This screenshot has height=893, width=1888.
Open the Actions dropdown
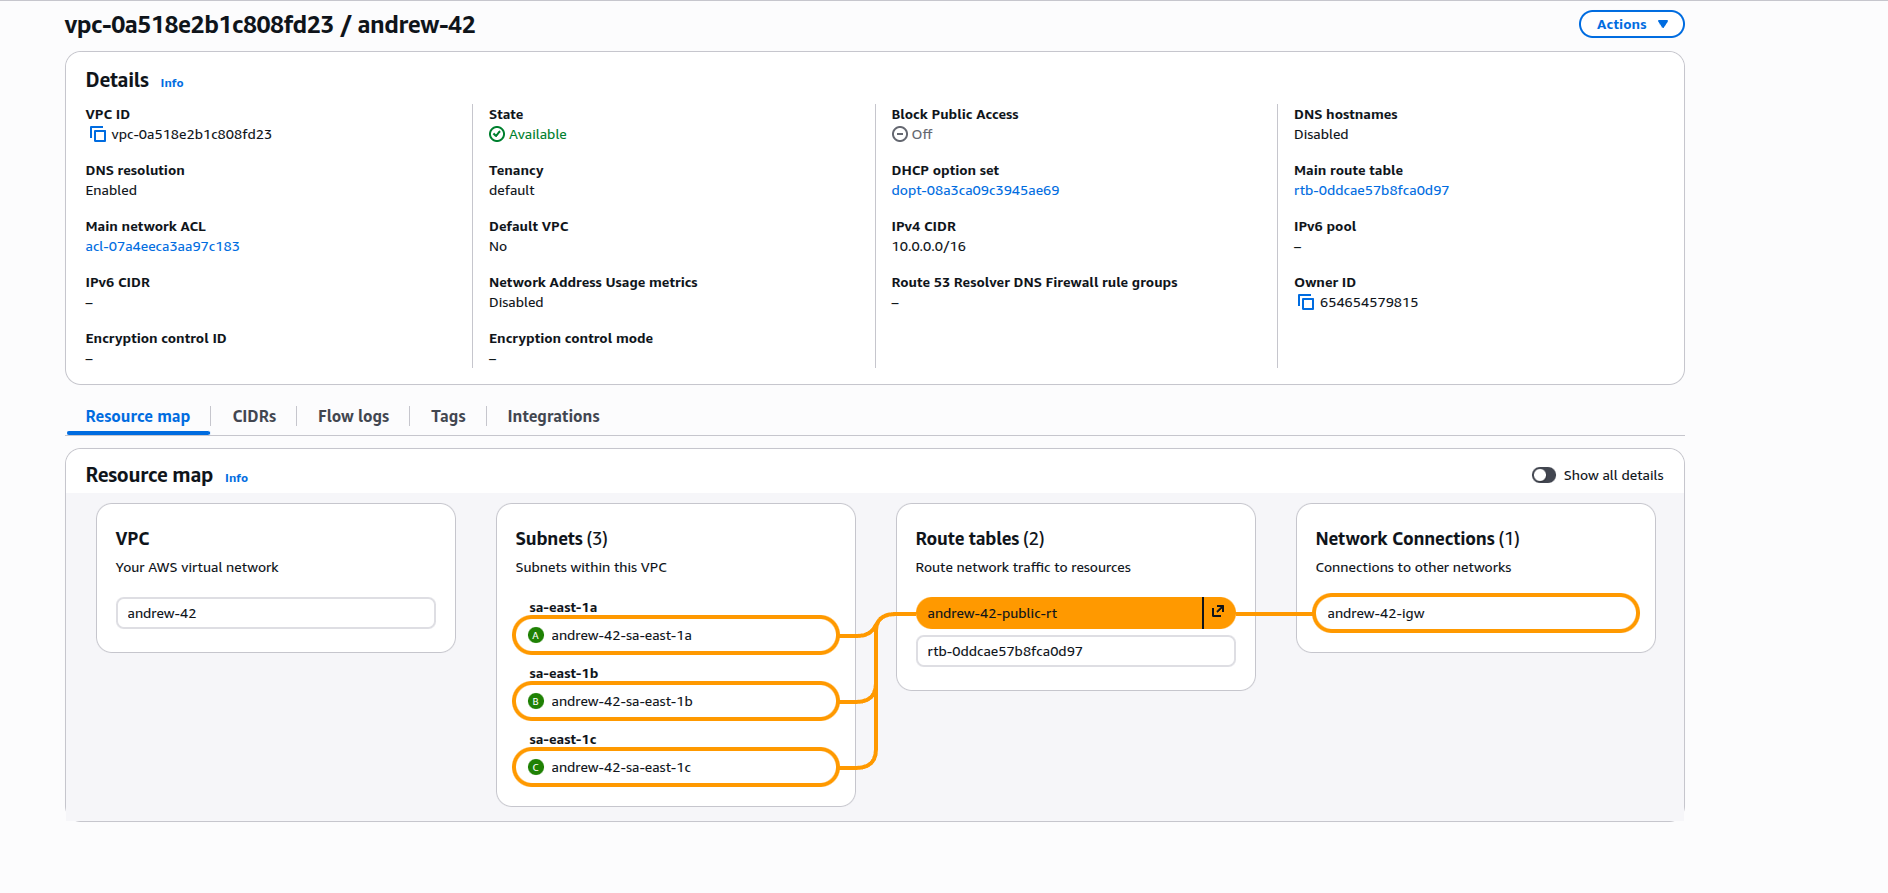pos(1631,24)
